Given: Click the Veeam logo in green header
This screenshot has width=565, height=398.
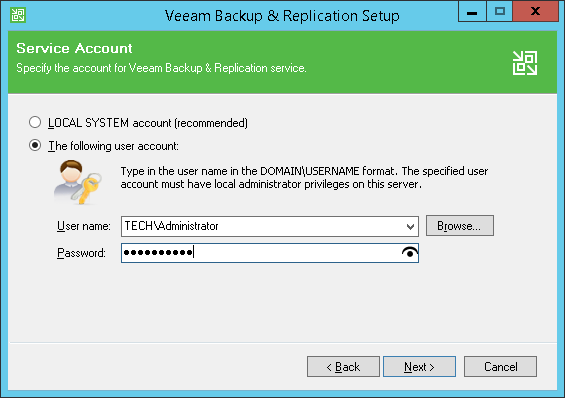Looking at the screenshot, I should [525, 63].
